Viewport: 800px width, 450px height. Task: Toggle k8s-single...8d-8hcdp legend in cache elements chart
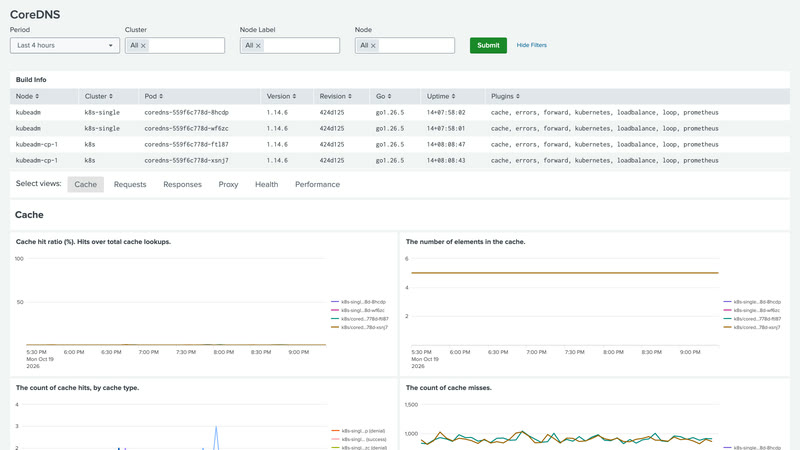click(752, 302)
